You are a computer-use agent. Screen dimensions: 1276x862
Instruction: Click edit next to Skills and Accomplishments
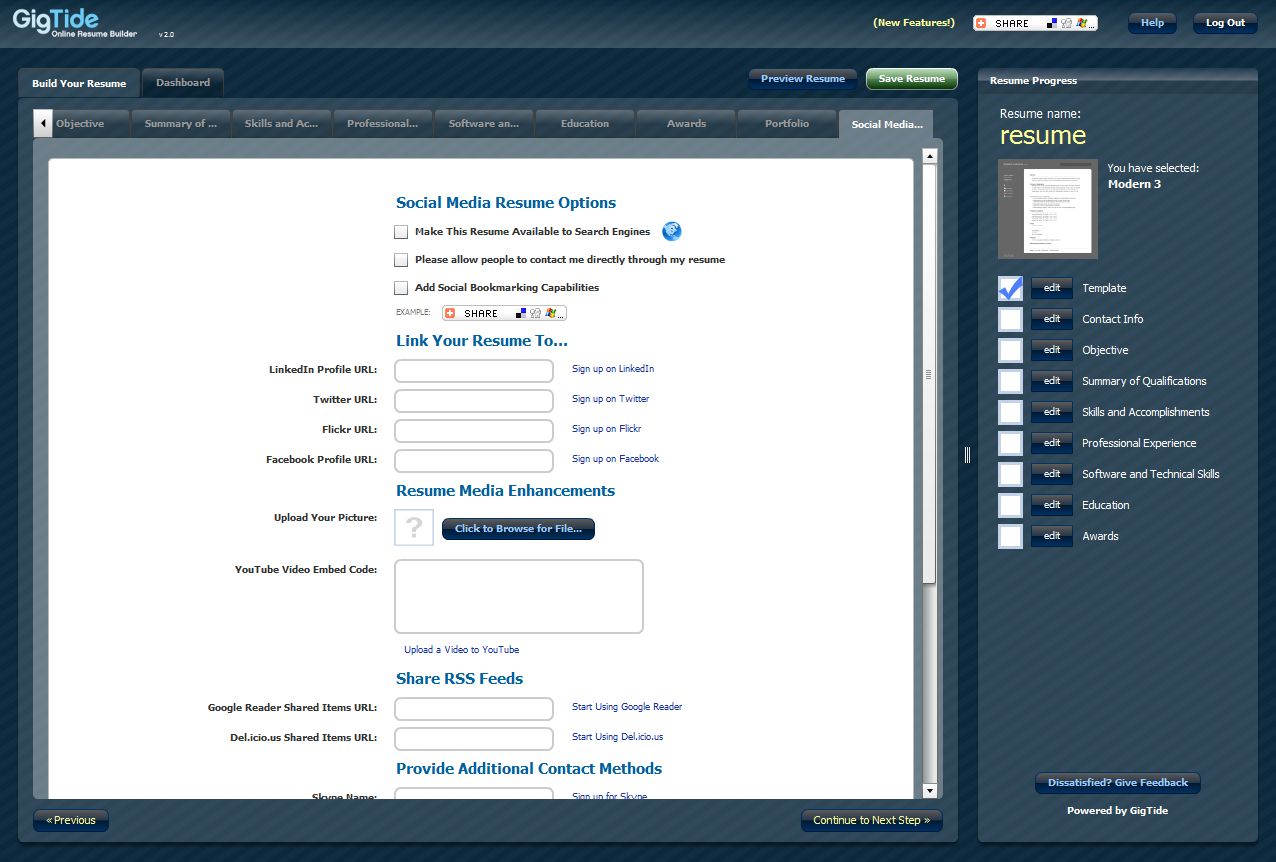(x=1052, y=412)
